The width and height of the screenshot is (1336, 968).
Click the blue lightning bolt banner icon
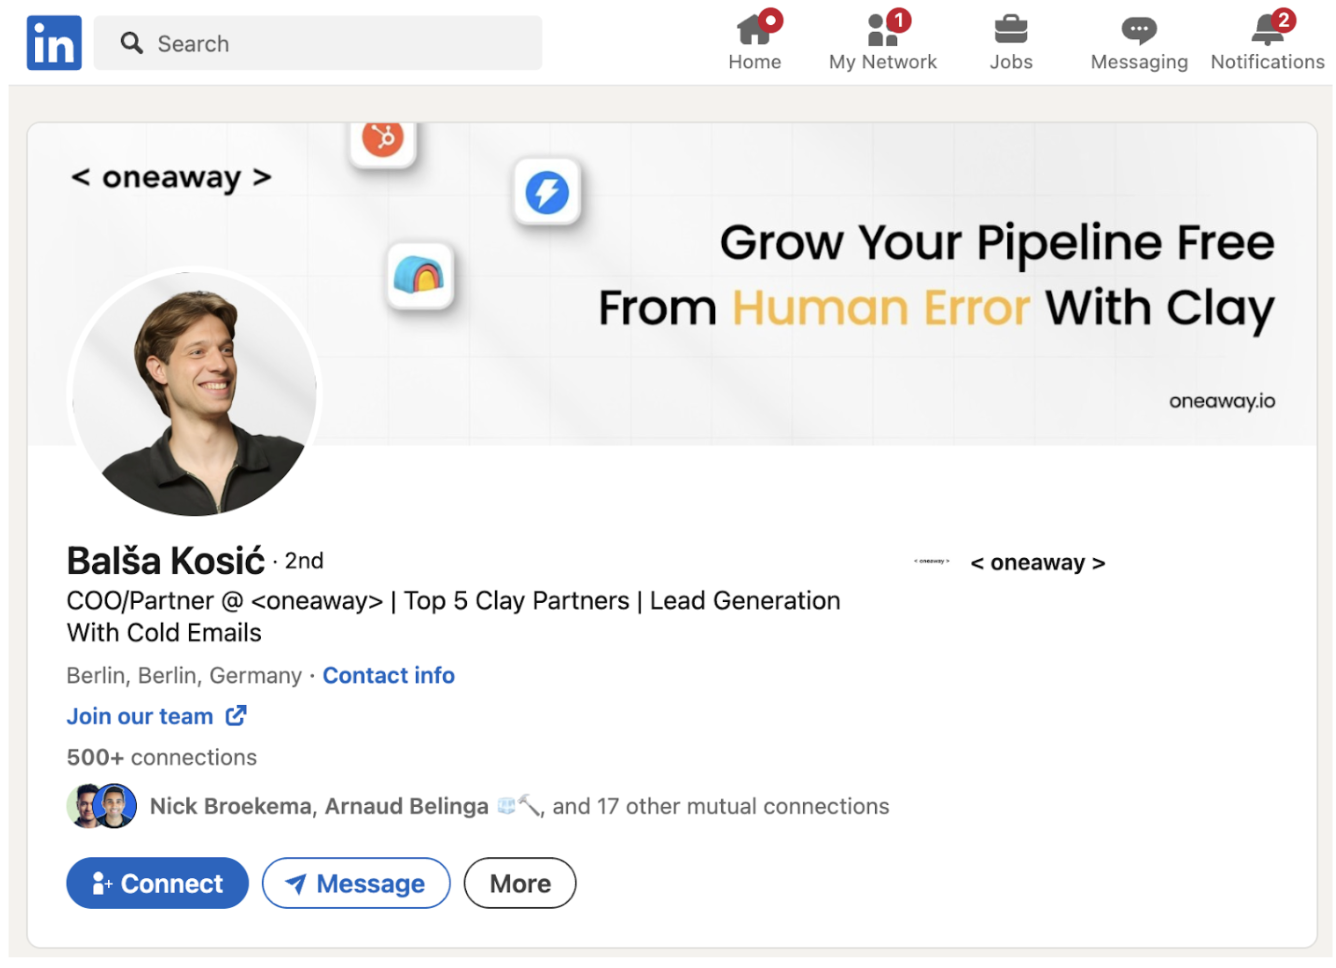point(547,192)
